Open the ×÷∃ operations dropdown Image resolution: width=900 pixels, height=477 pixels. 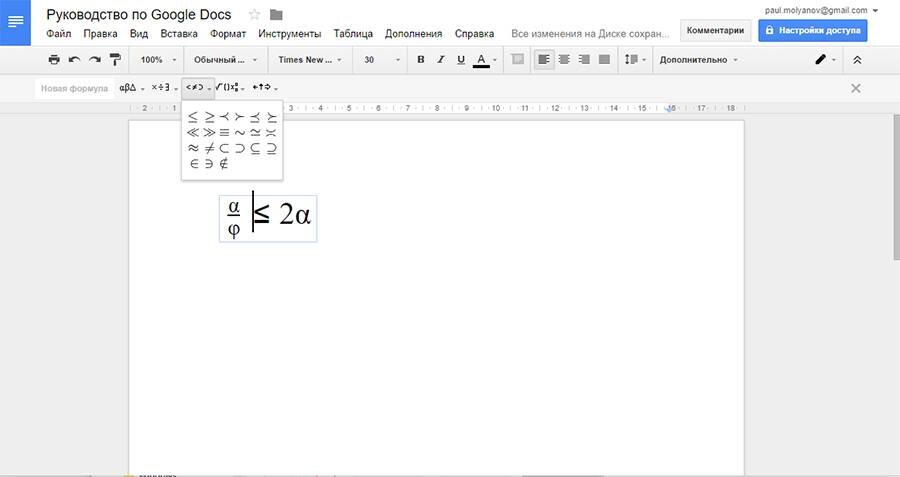tap(165, 88)
